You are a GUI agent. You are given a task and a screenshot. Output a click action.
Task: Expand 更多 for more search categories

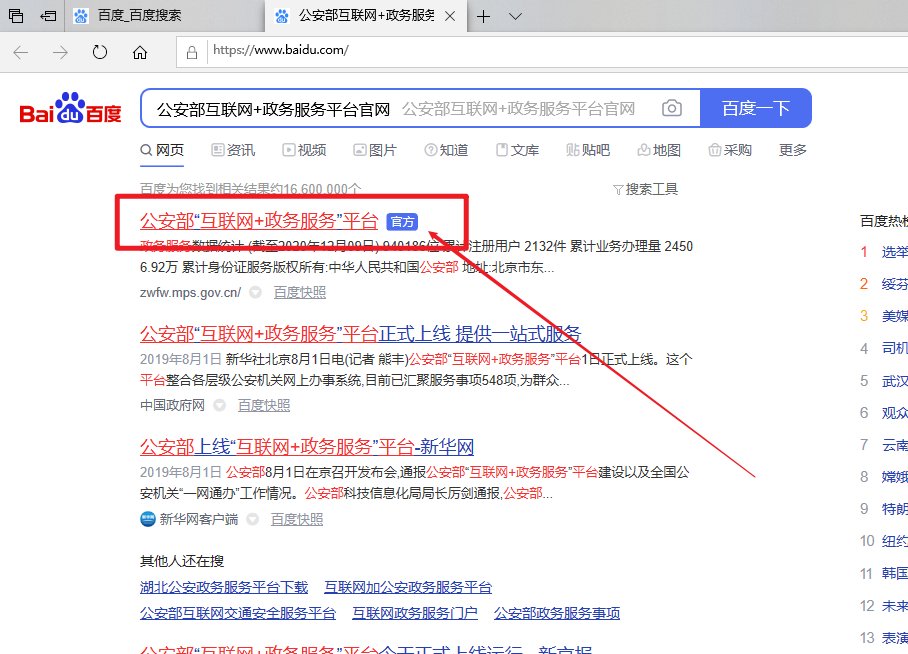tap(790, 150)
